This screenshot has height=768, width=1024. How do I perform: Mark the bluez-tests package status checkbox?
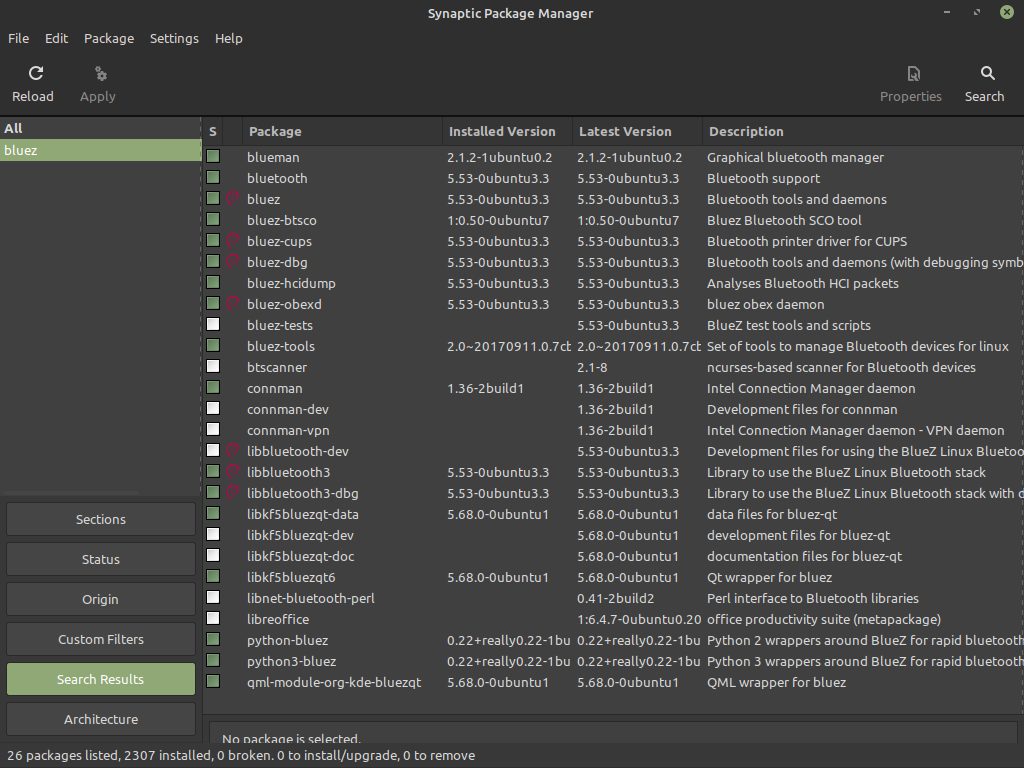click(213, 325)
